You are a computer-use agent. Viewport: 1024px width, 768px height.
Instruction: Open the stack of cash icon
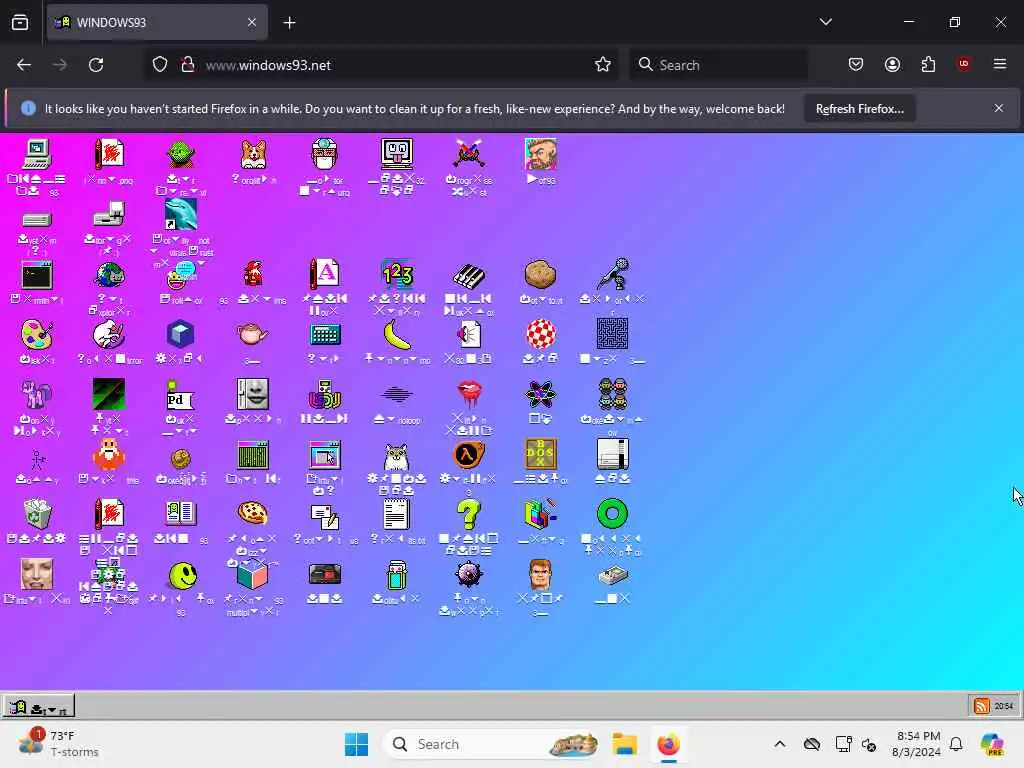point(613,575)
